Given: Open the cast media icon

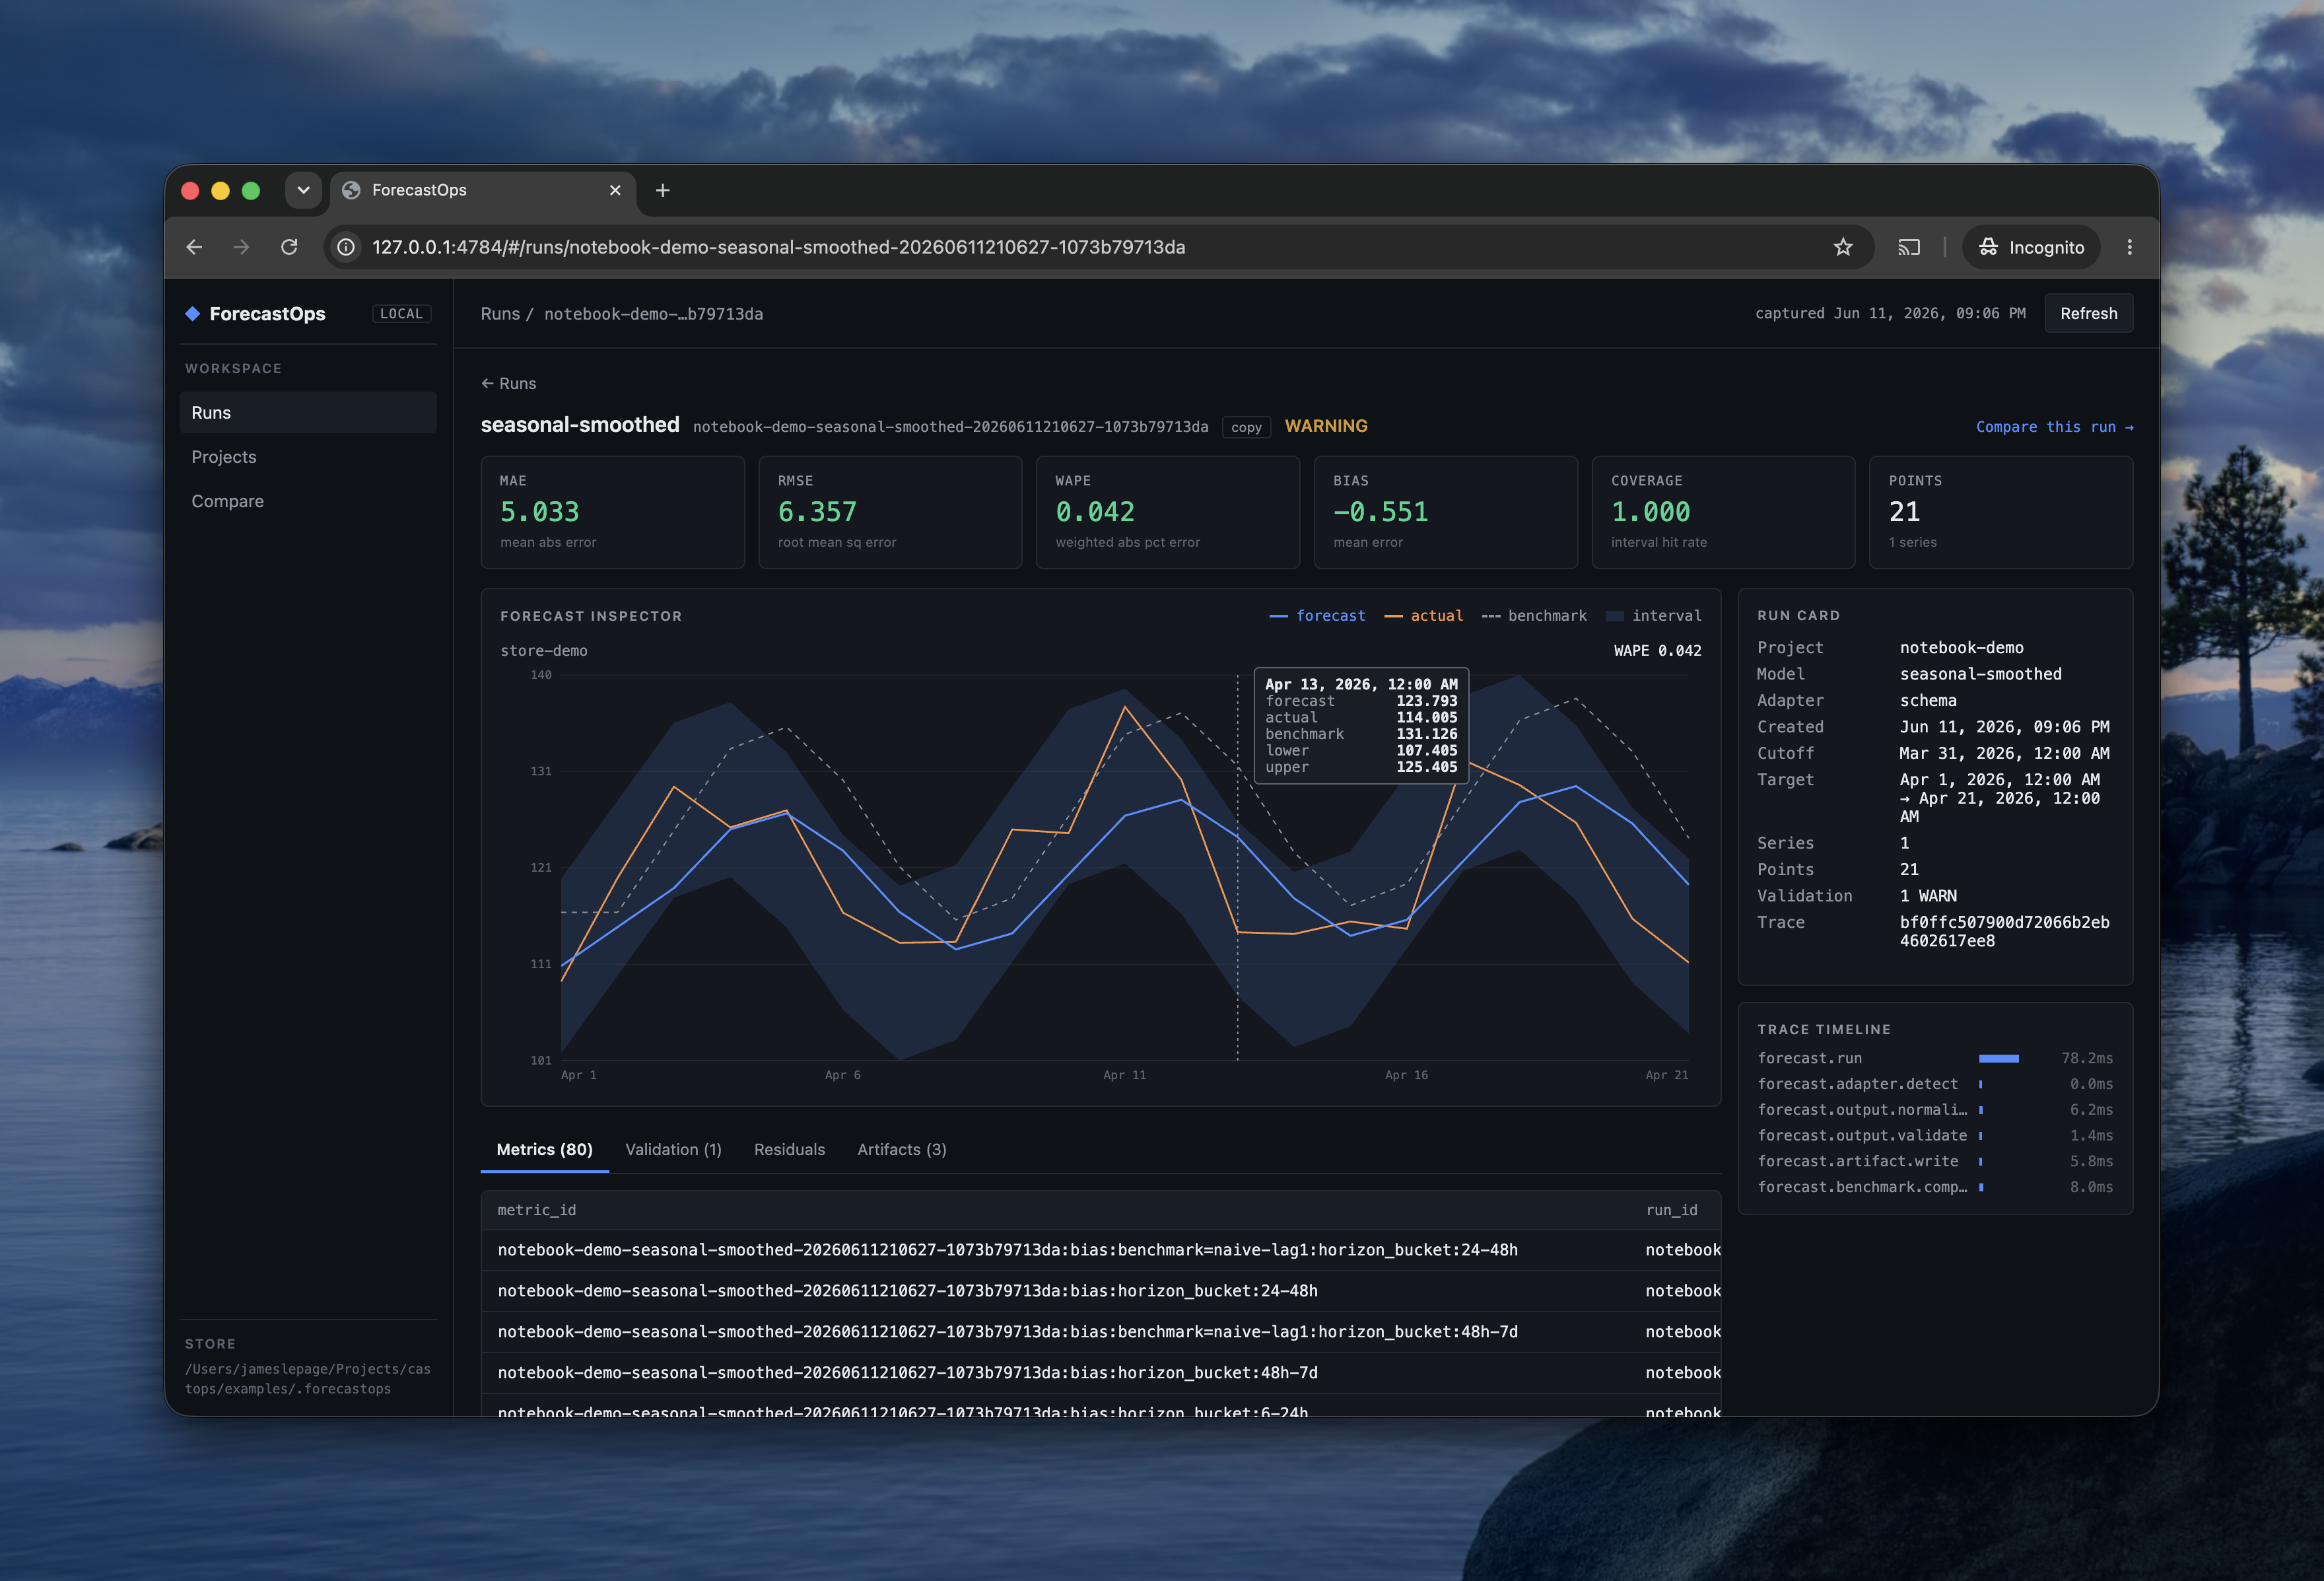Looking at the screenshot, I should 1909,247.
